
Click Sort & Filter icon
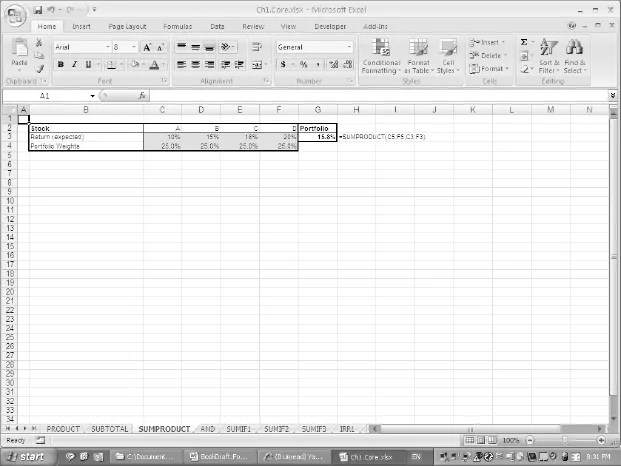[549, 58]
